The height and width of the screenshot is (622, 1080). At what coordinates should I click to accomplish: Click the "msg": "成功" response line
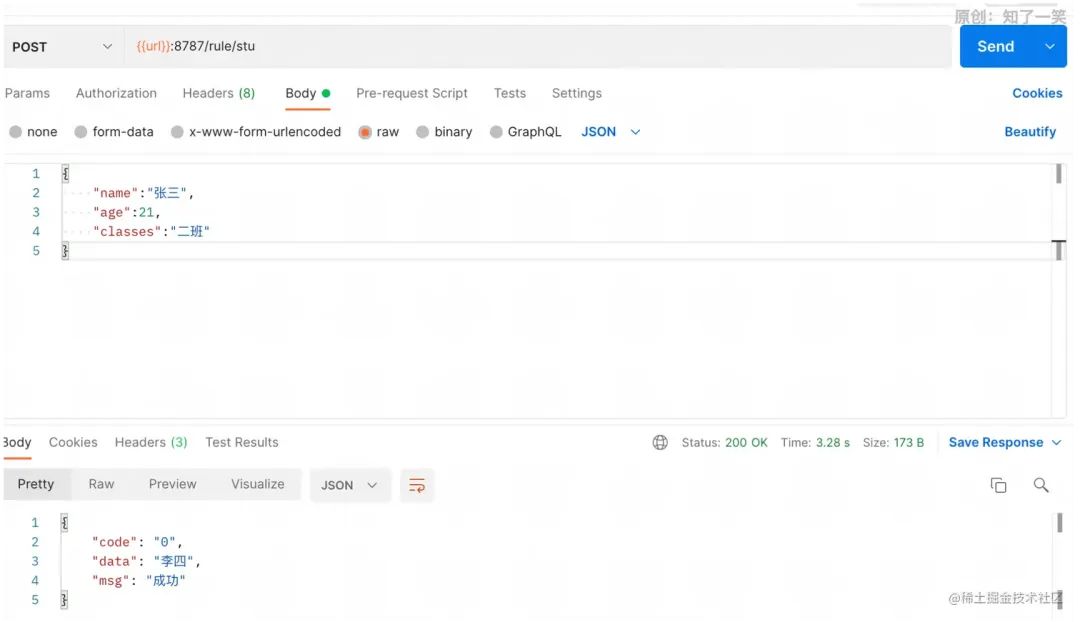click(x=138, y=581)
